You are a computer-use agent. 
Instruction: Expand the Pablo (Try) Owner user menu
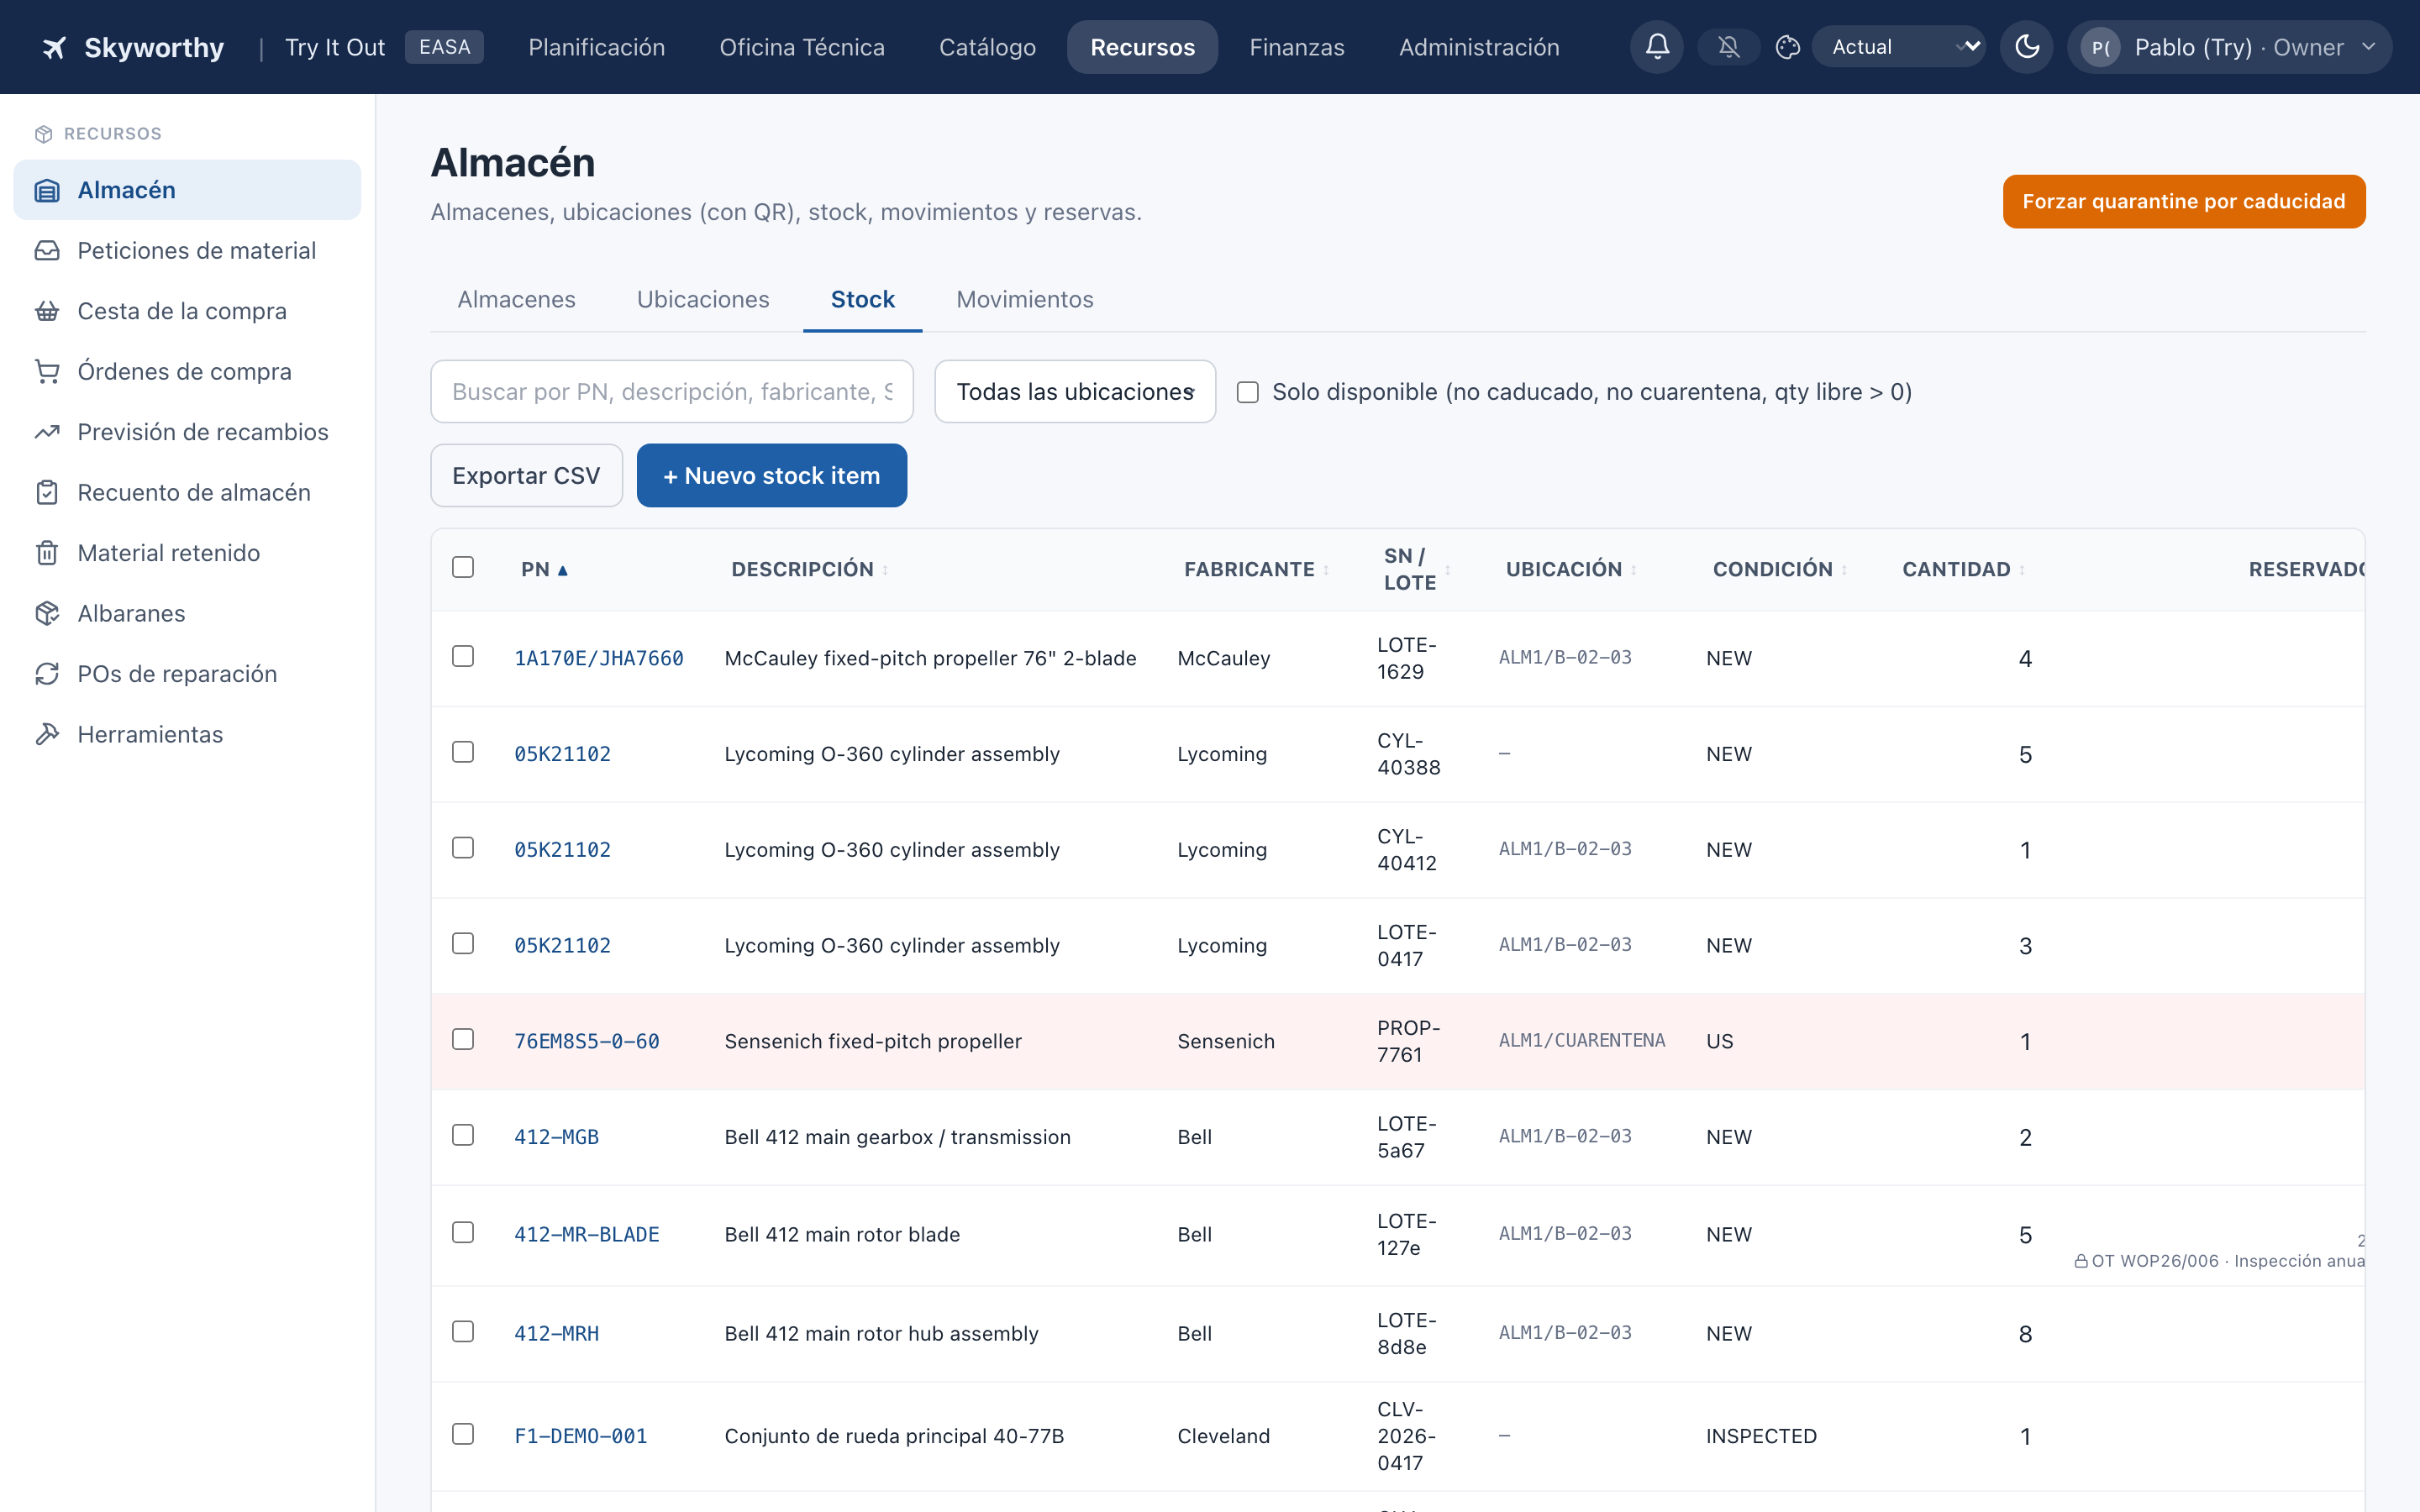pos(2230,47)
